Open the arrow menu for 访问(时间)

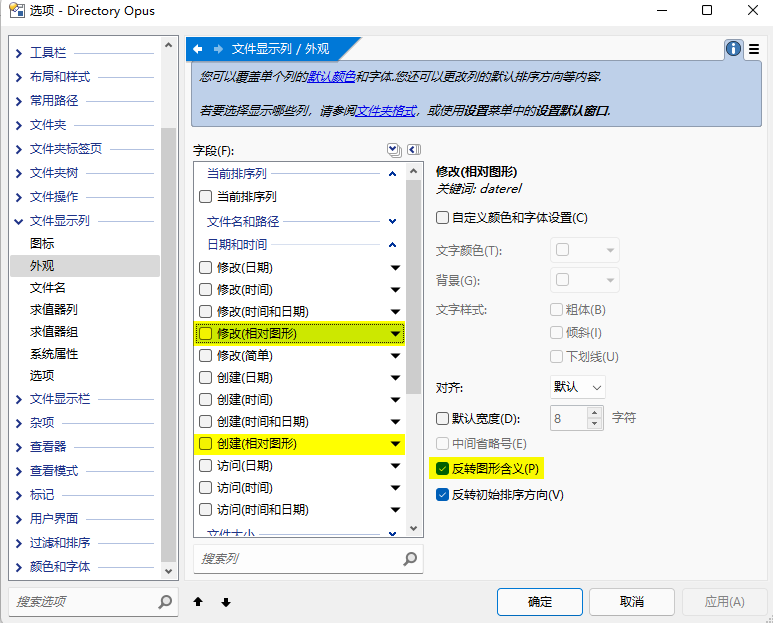pyautogui.click(x=395, y=487)
